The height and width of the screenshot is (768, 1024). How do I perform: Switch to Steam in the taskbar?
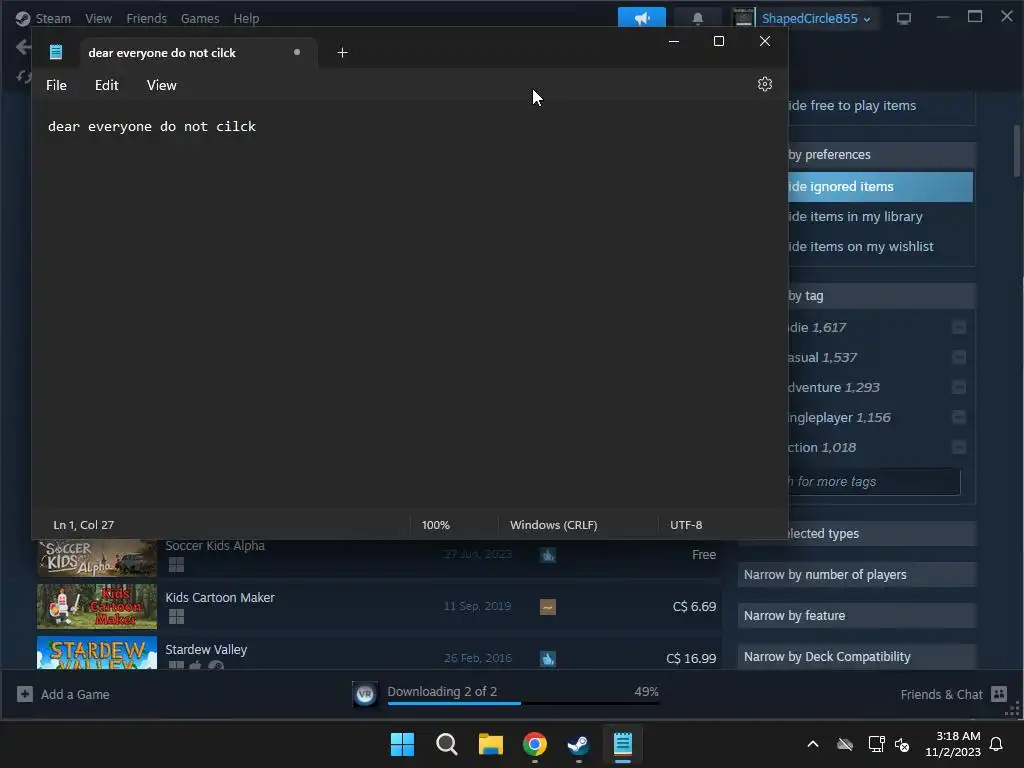[x=578, y=744]
